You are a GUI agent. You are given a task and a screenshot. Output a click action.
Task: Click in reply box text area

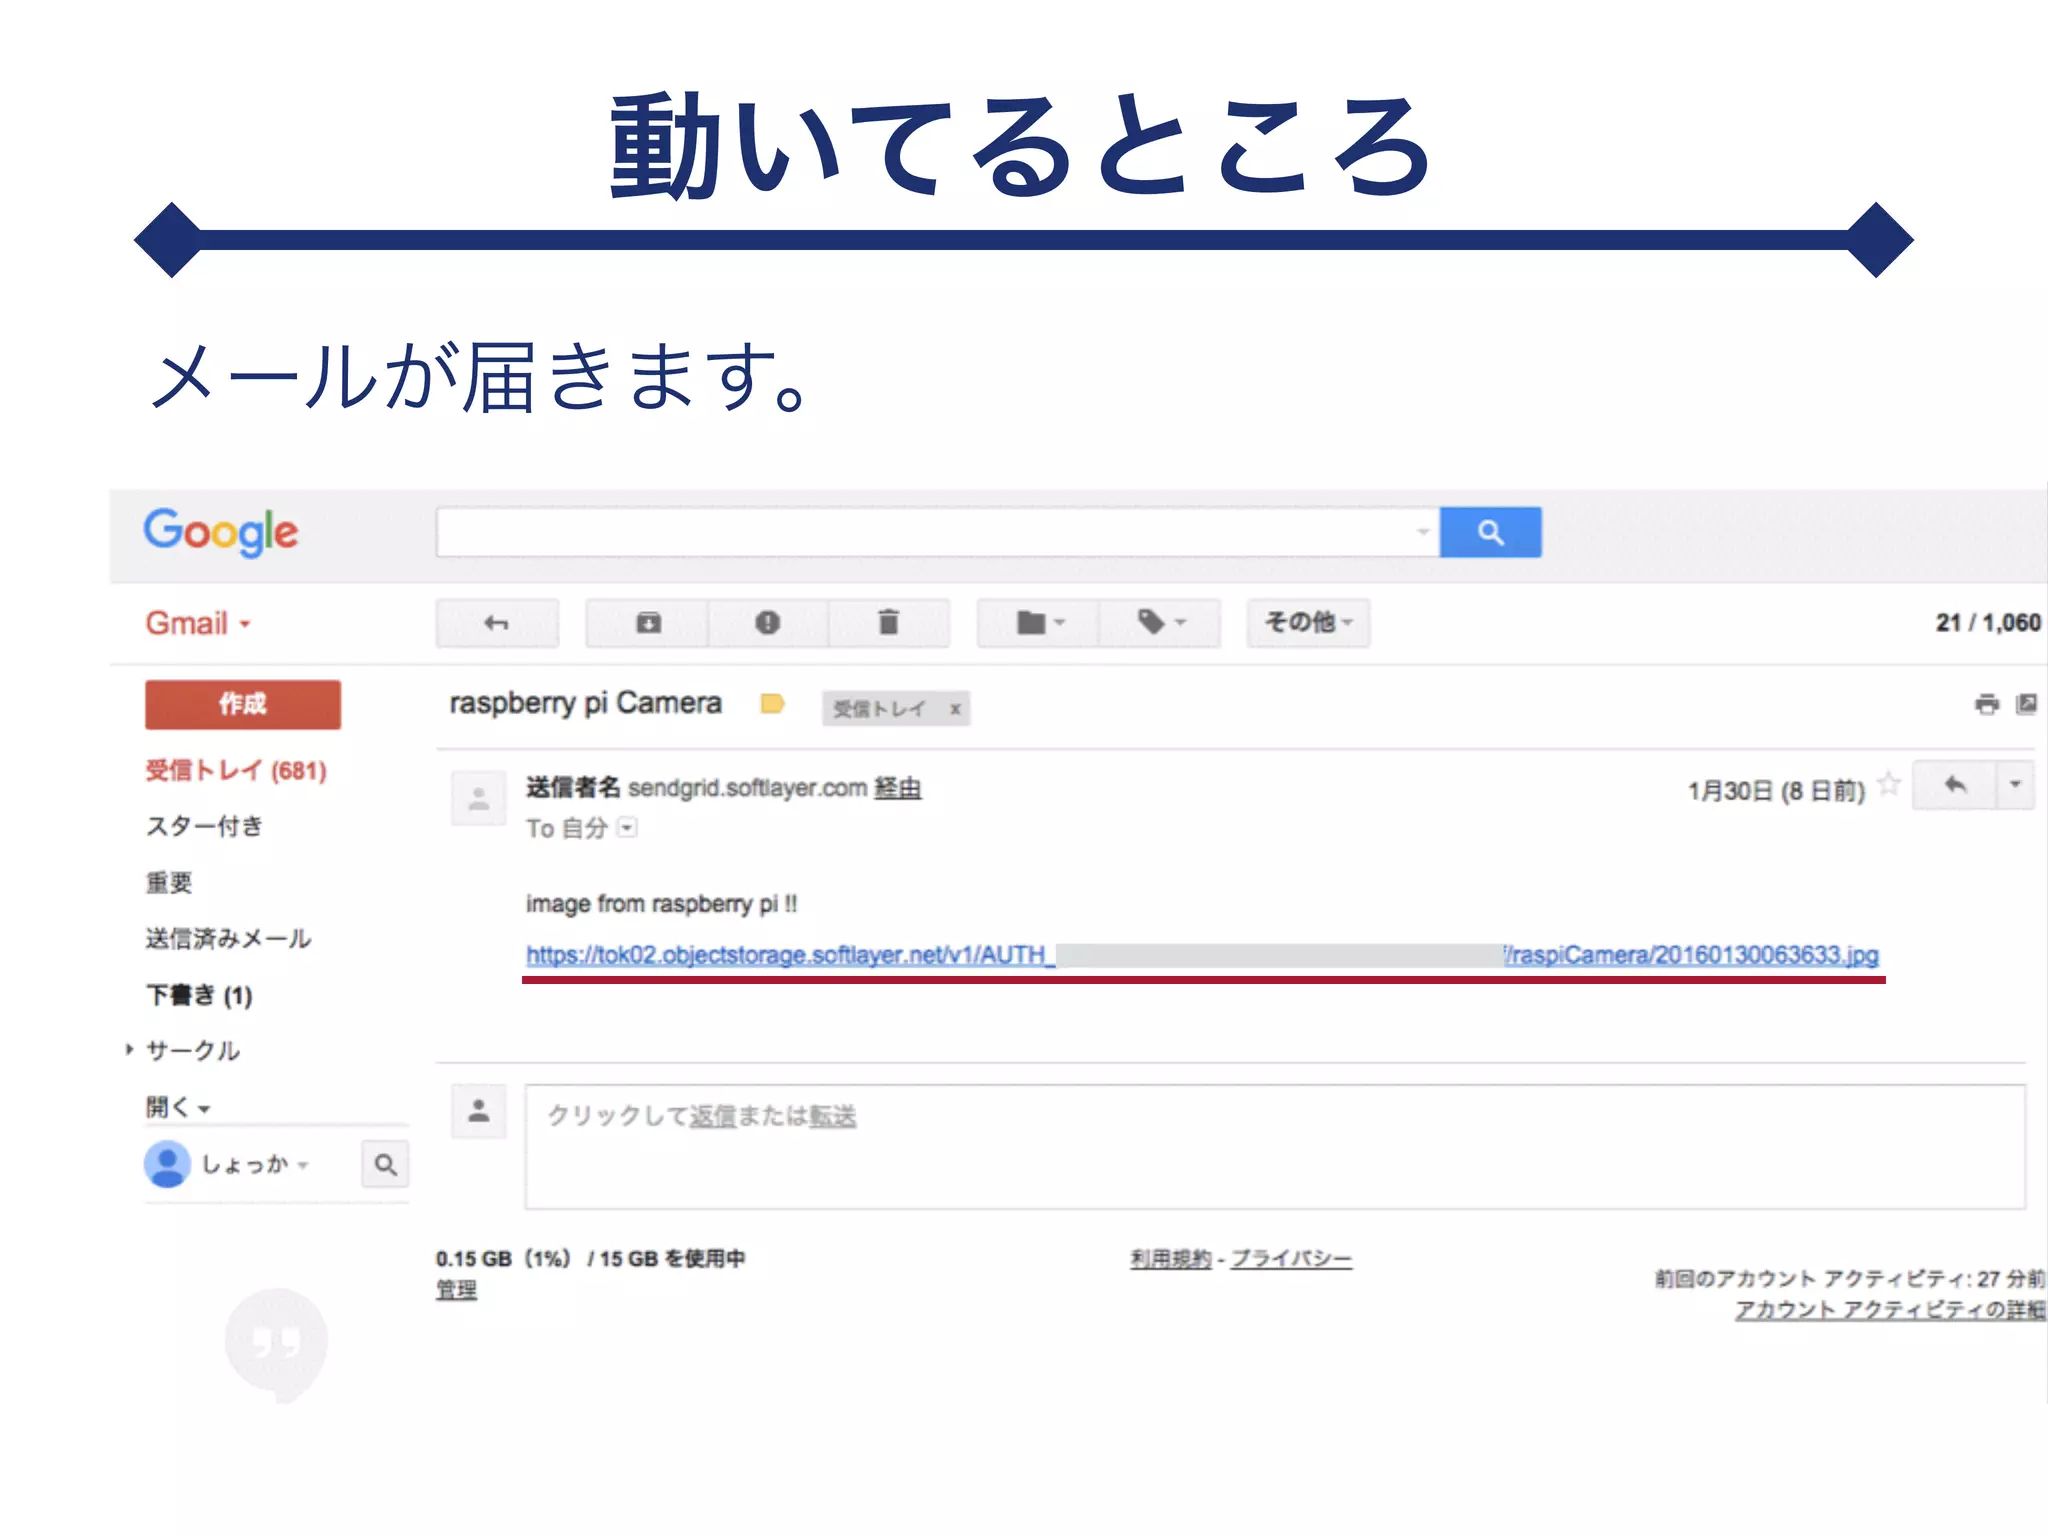pos(1275,1147)
